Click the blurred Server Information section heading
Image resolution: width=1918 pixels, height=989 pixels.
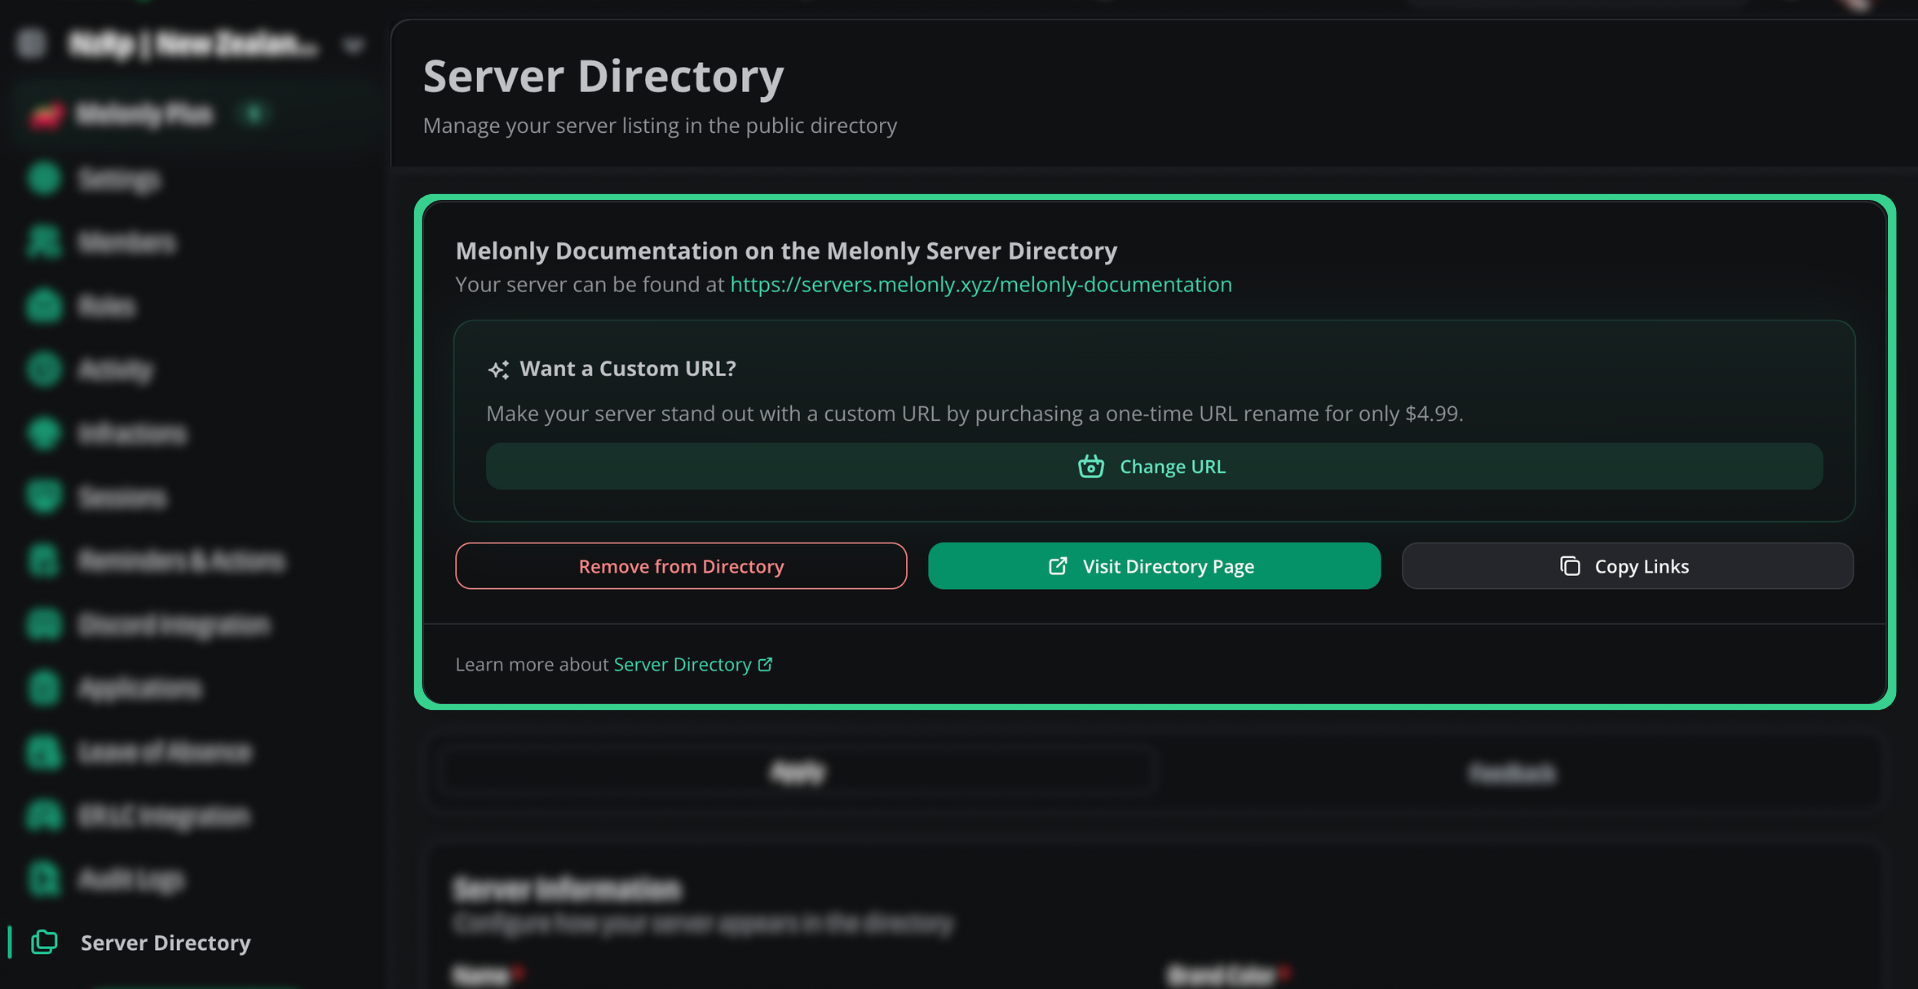(x=567, y=889)
